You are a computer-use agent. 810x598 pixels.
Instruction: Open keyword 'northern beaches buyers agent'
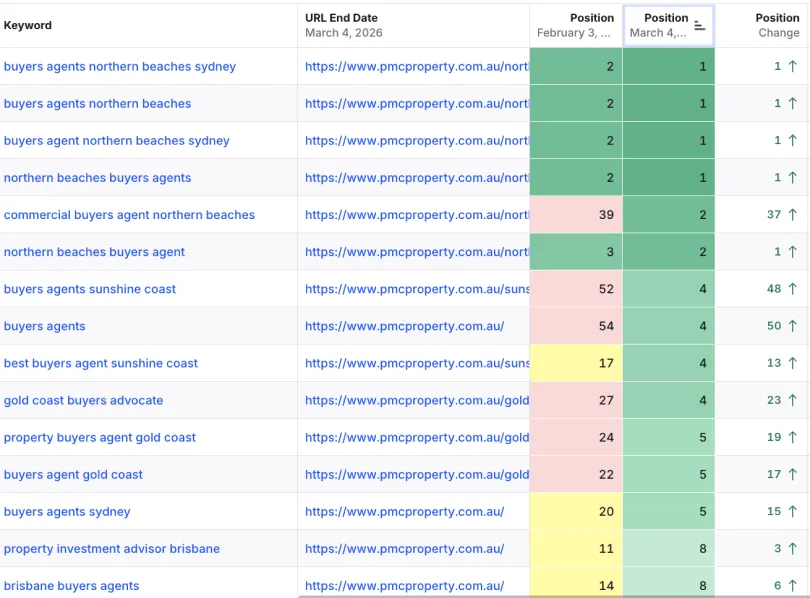pyautogui.click(x=95, y=252)
